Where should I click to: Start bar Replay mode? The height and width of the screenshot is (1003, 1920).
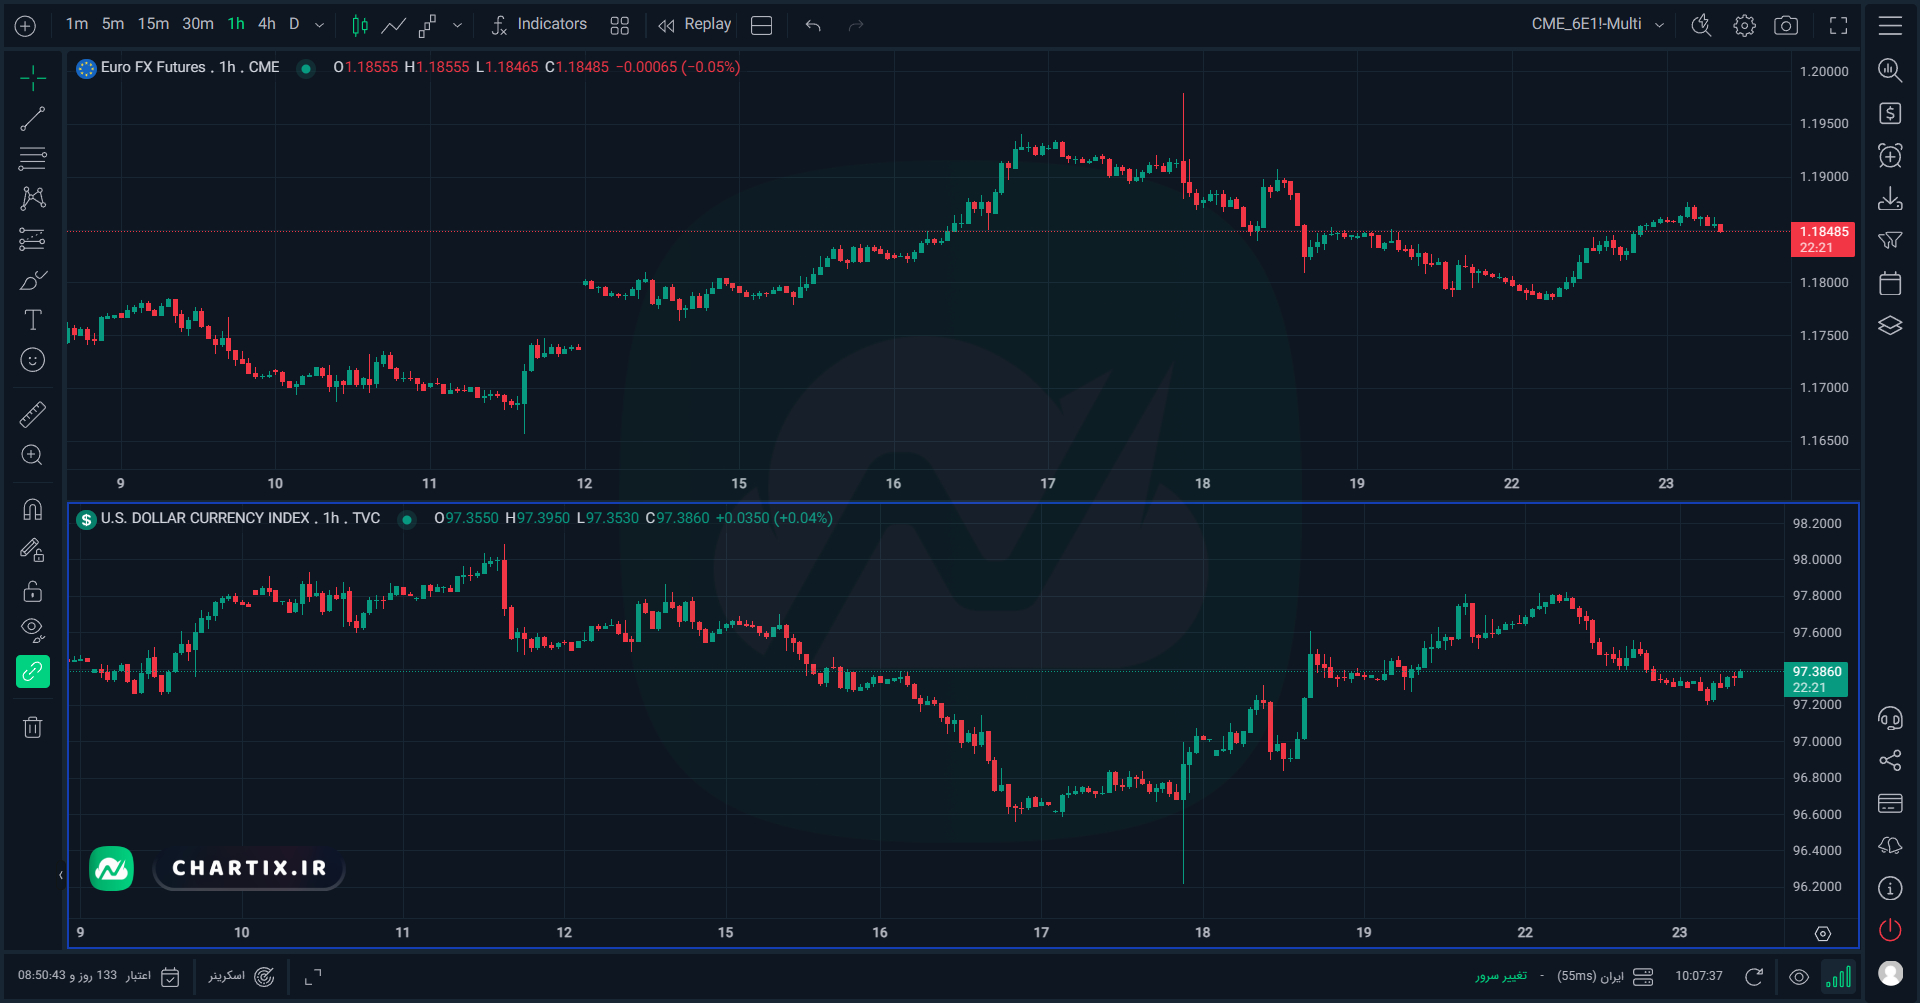pos(695,24)
